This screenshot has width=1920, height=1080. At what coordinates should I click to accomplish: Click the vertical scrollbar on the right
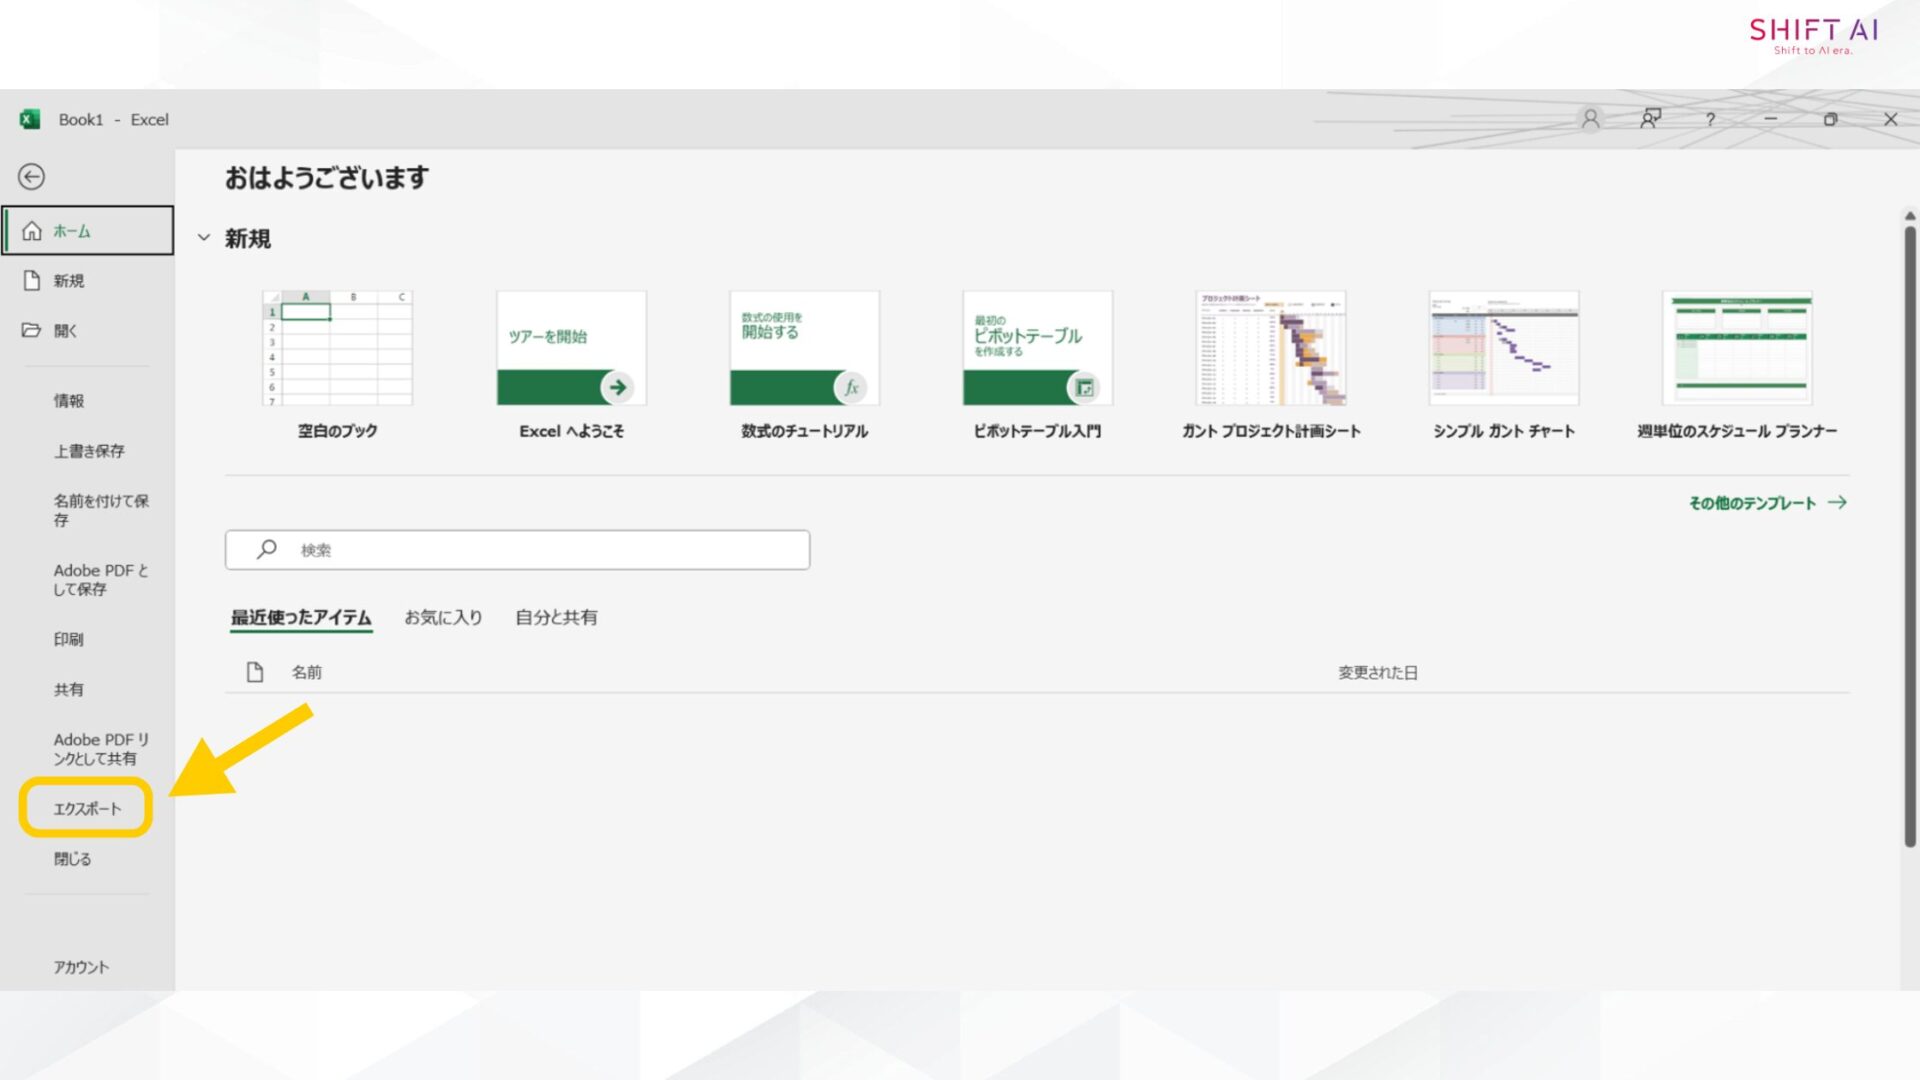(1909, 540)
